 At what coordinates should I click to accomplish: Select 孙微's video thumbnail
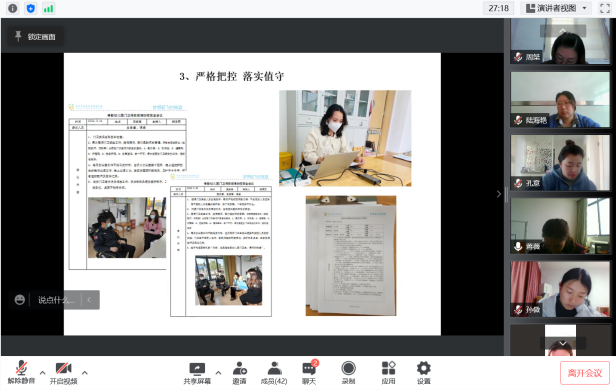tap(560, 289)
